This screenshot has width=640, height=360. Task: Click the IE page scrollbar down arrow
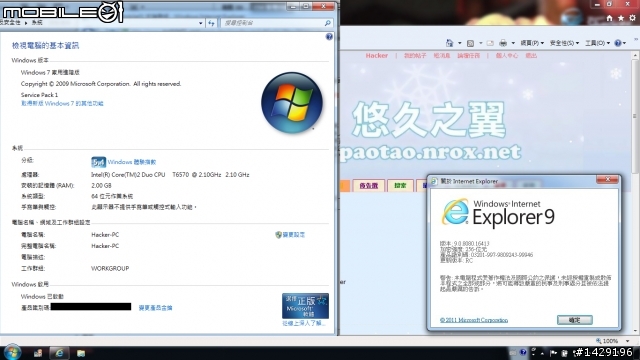click(636, 331)
